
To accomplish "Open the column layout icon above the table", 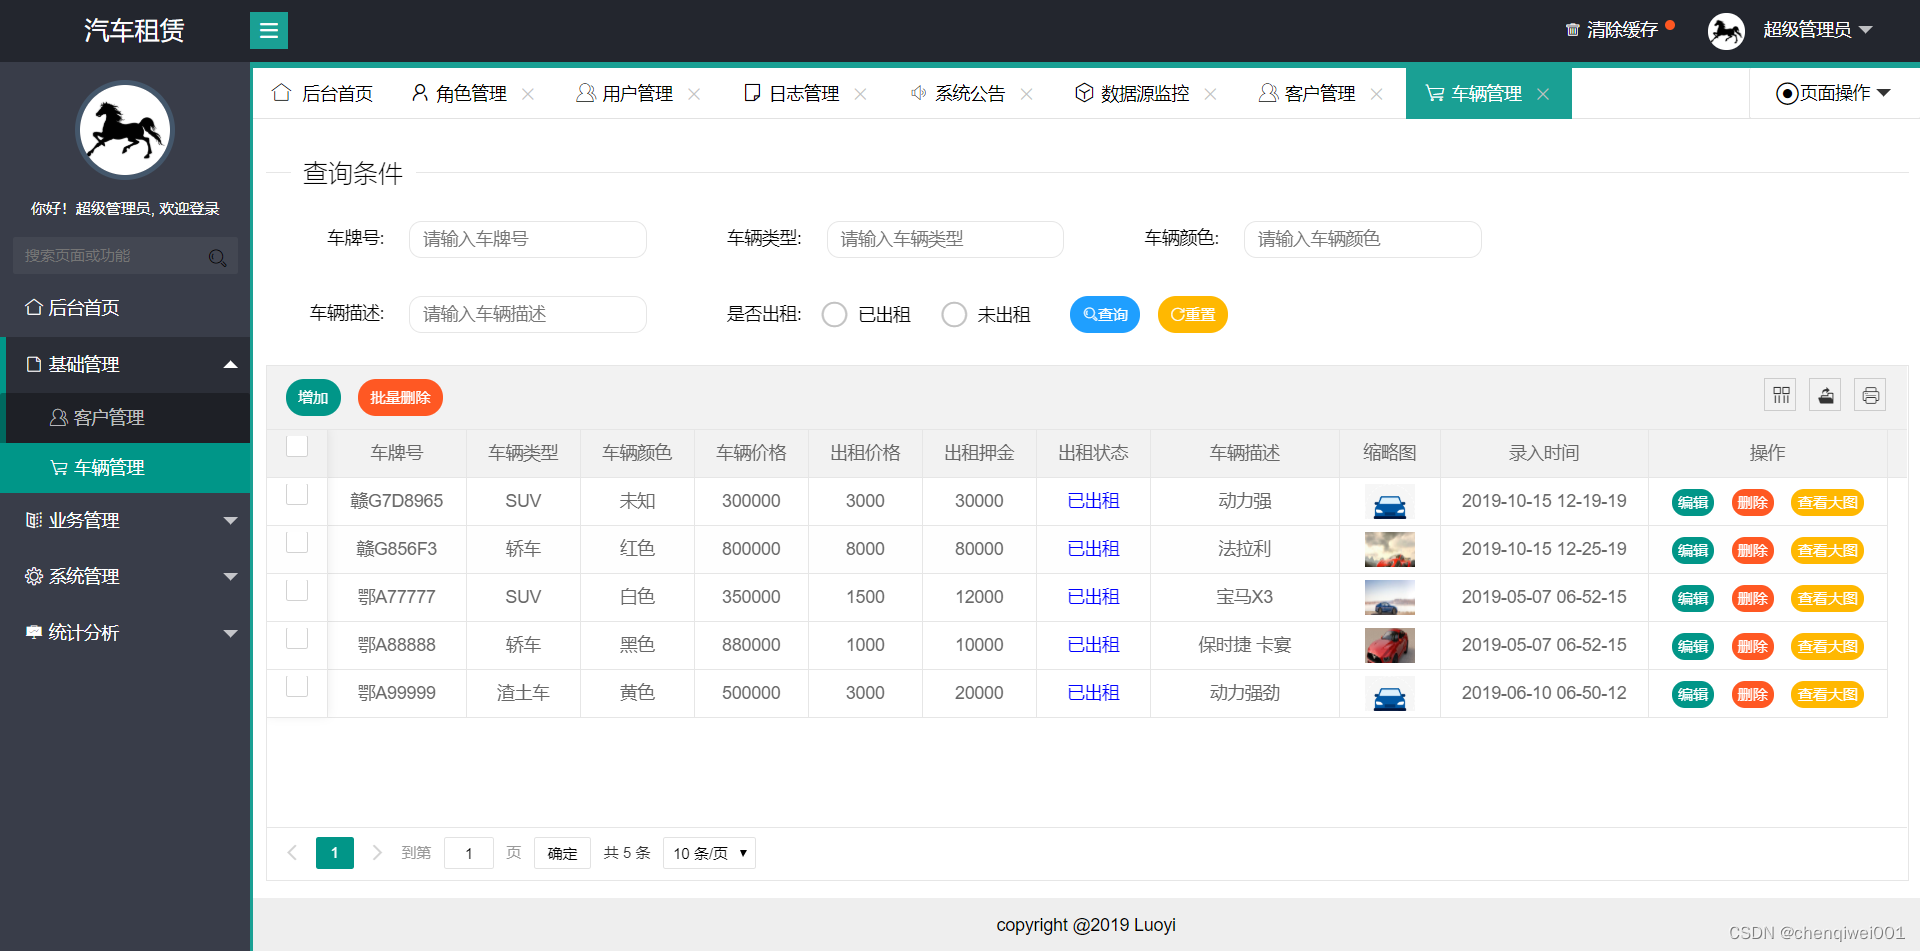I will (x=1780, y=394).
